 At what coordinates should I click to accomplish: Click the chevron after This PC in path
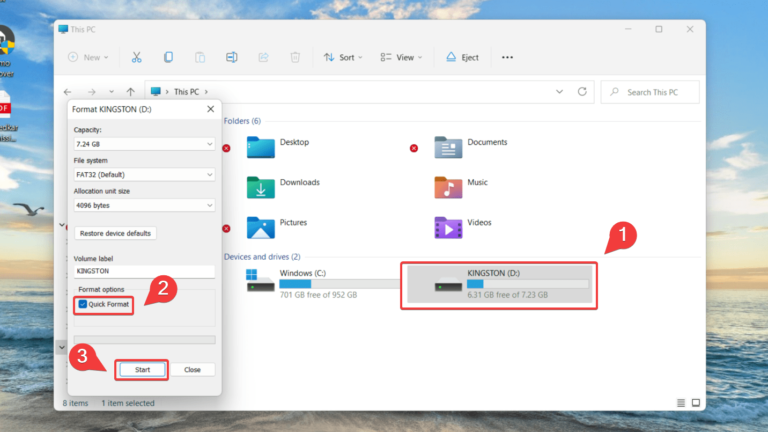pos(206,92)
